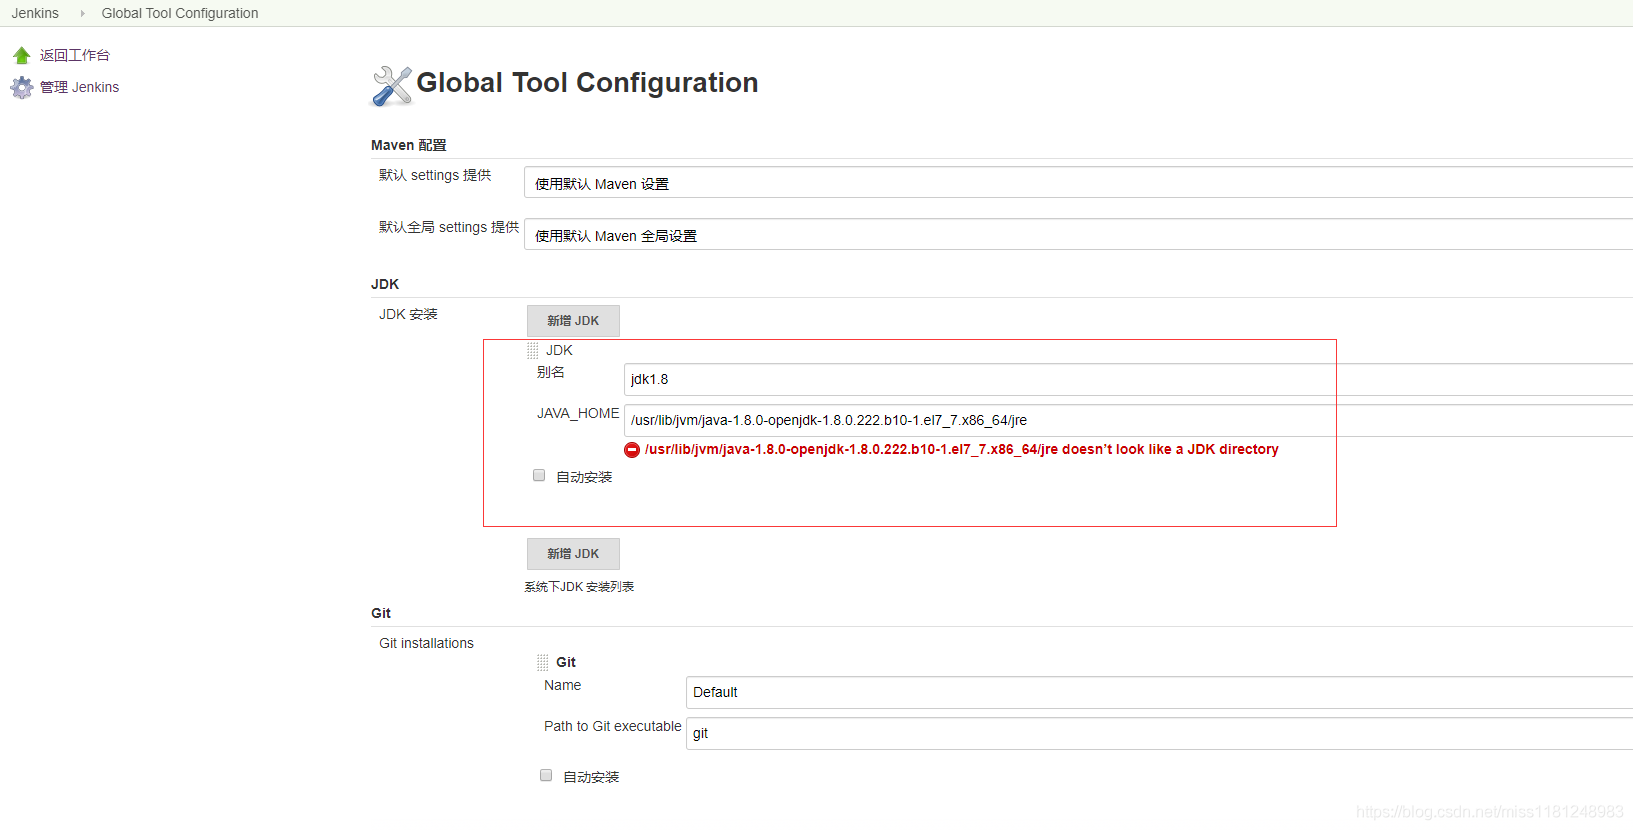Click the Maven 配置 section heading
This screenshot has width=1633, height=830.
[409, 145]
